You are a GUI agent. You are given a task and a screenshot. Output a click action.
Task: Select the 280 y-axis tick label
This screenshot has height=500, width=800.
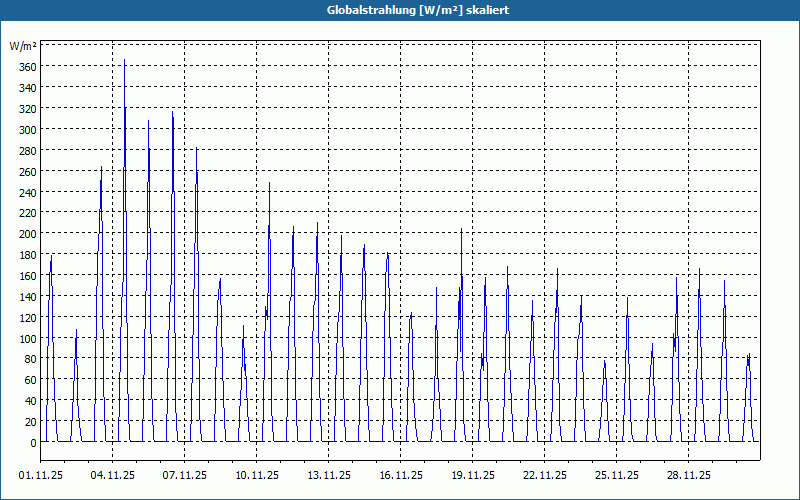28,151
